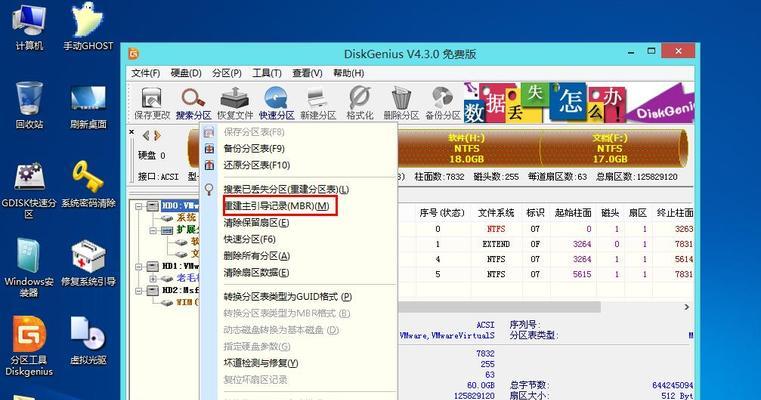The width and height of the screenshot is (761, 400).
Task: Click the 删除分区 trash toolbar icon
Action: tap(401, 103)
